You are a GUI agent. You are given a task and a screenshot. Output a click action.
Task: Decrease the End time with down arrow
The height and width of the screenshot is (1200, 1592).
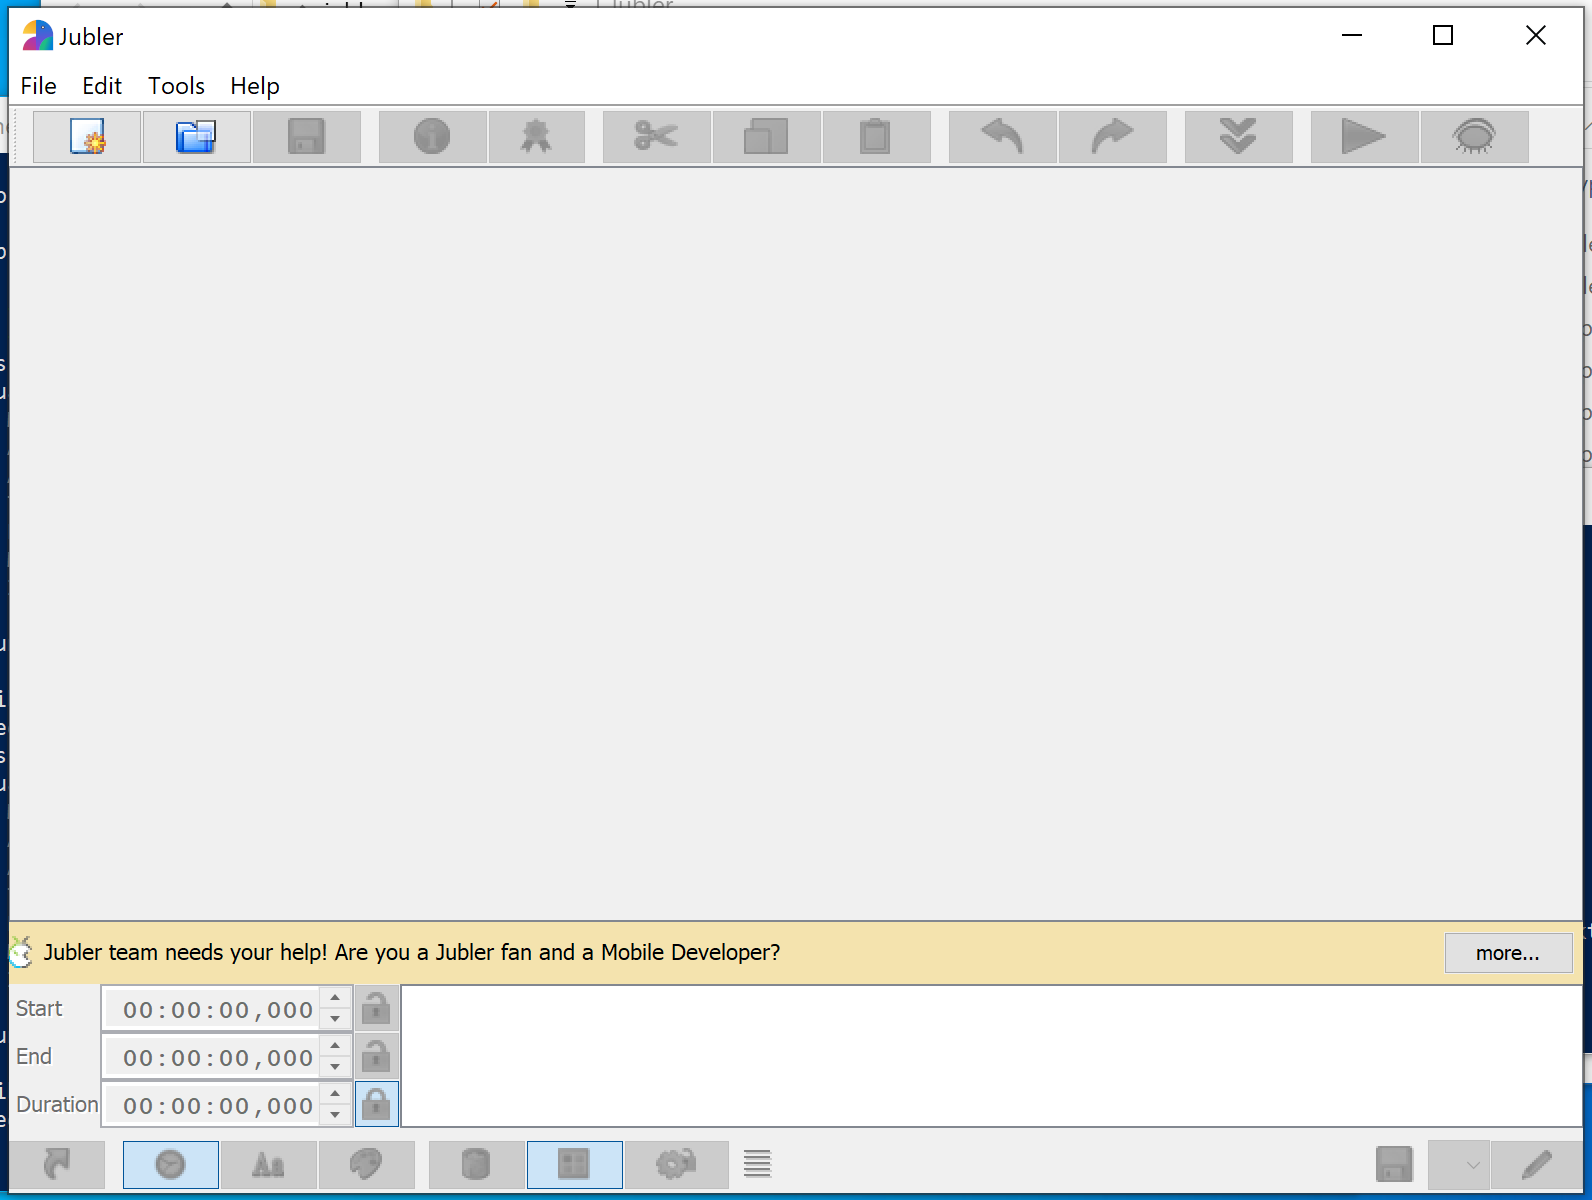click(335, 1067)
